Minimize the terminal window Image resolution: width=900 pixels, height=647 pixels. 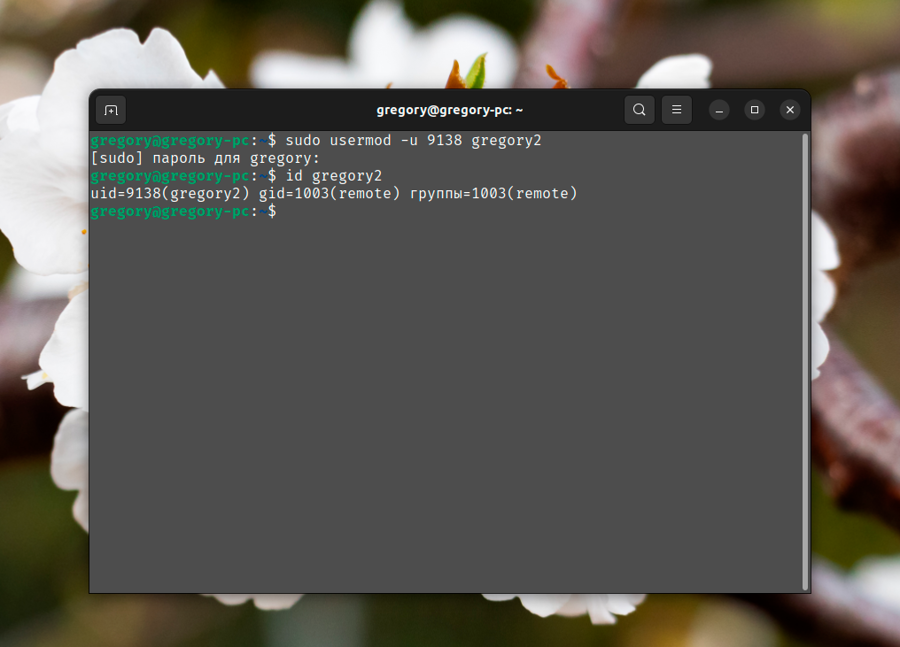(x=719, y=110)
